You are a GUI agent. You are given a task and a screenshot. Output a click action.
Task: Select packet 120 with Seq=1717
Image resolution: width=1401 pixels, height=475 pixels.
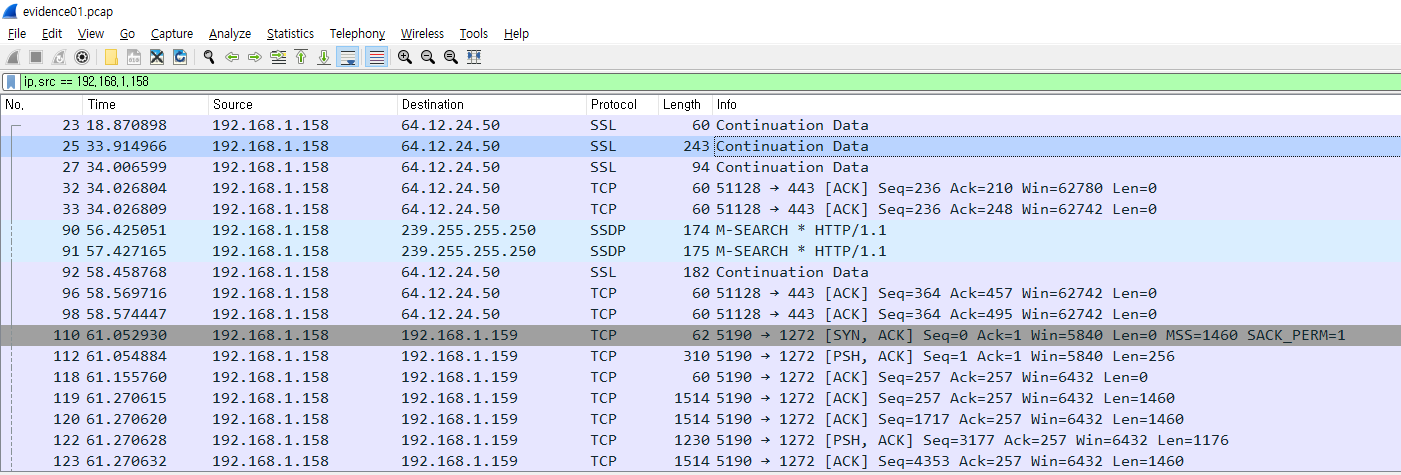pos(700,419)
